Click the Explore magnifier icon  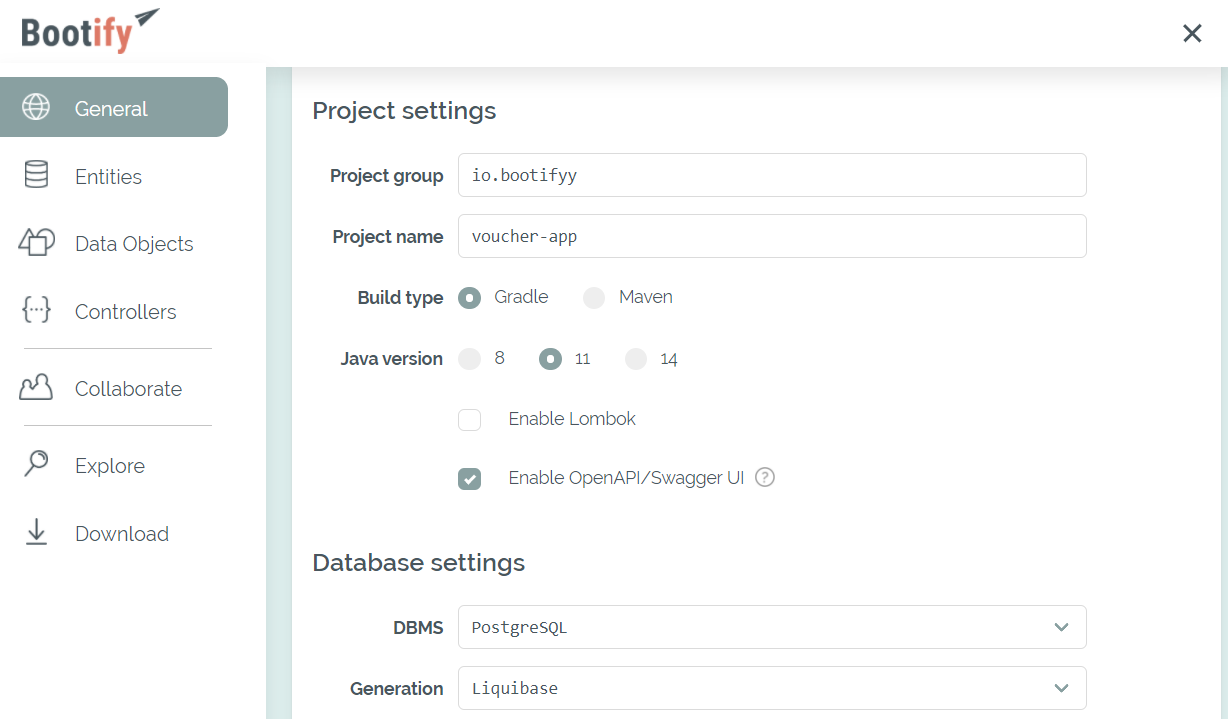pyautogui.click(x=36, y=465)
